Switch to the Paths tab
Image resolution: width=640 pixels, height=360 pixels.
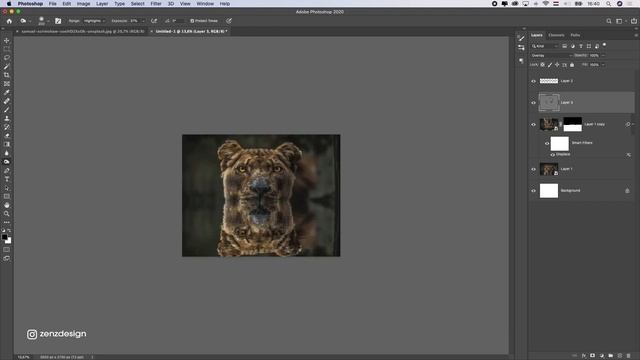coord(575,35)
